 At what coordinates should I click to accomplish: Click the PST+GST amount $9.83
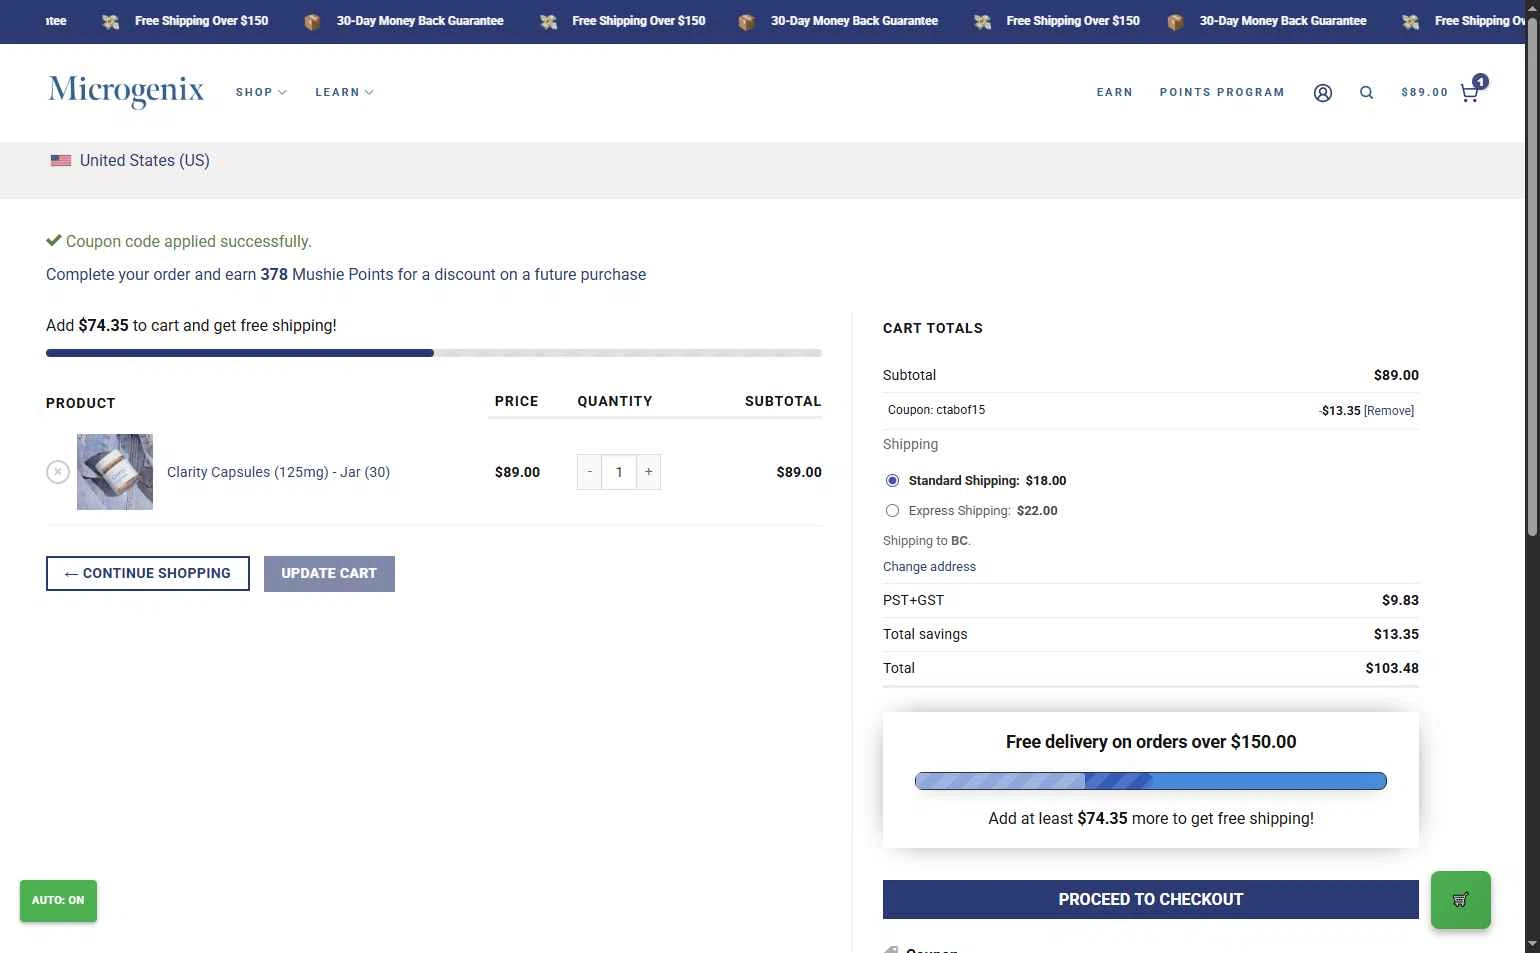(x=1400, y=600)
